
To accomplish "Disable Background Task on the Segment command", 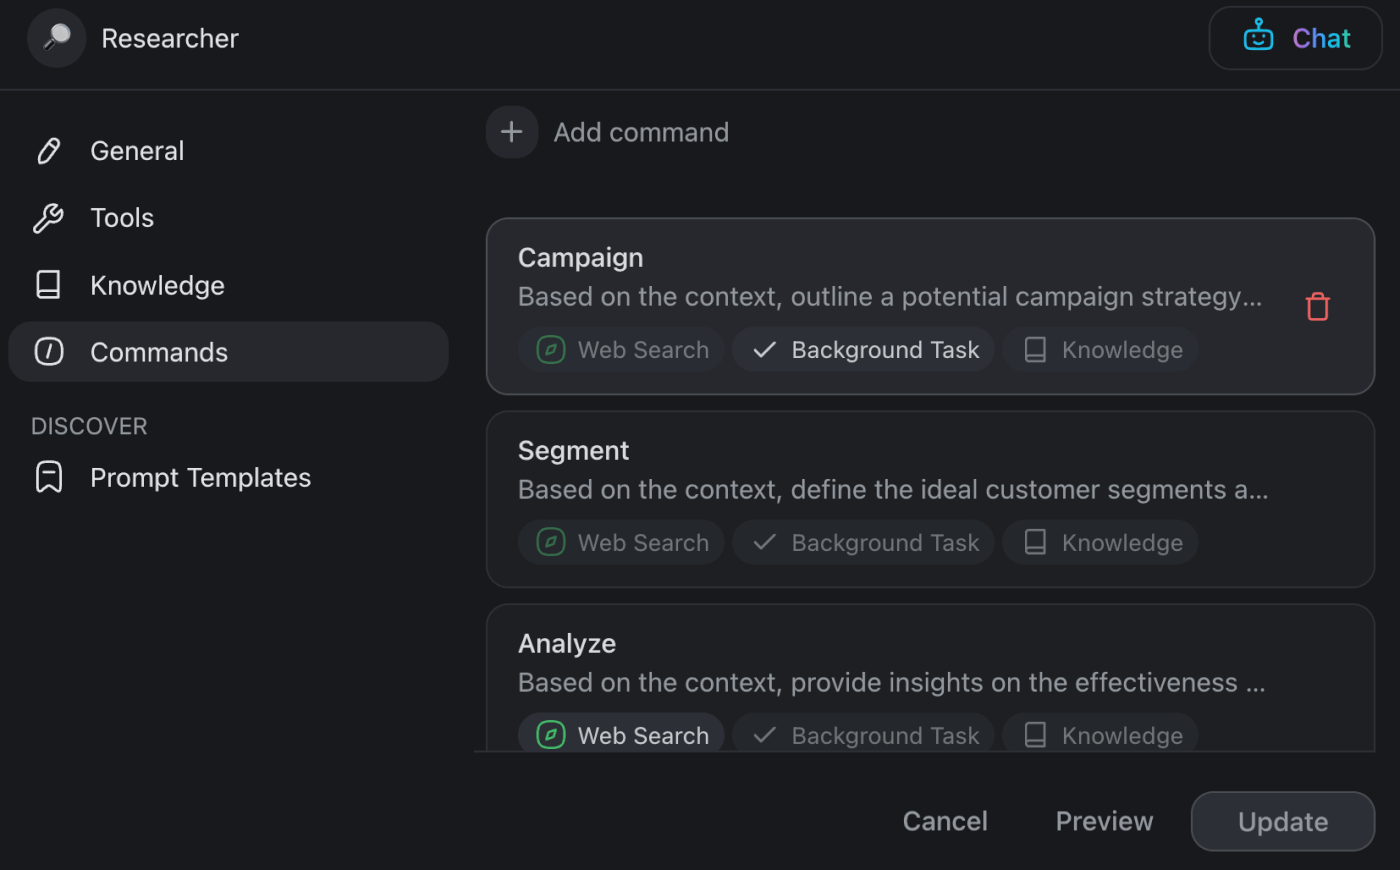I will tap(862, 542).
